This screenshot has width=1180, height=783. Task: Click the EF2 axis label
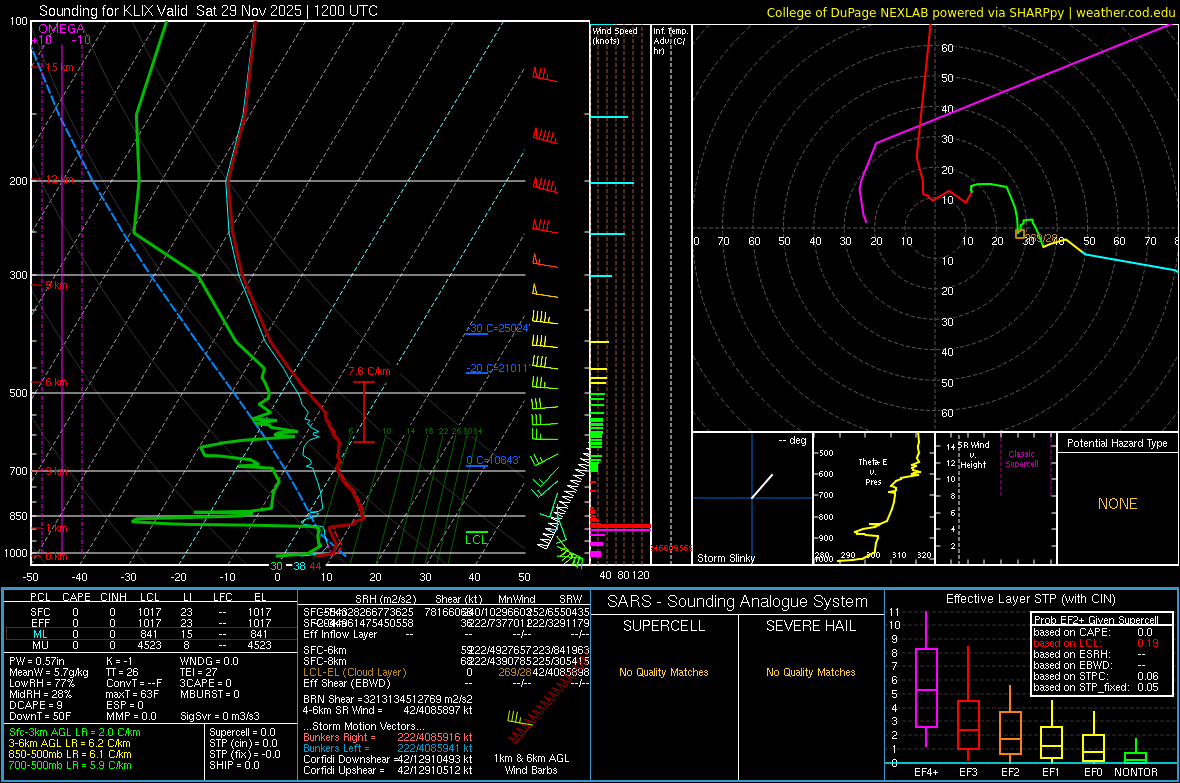click(x=1010, y=772)
